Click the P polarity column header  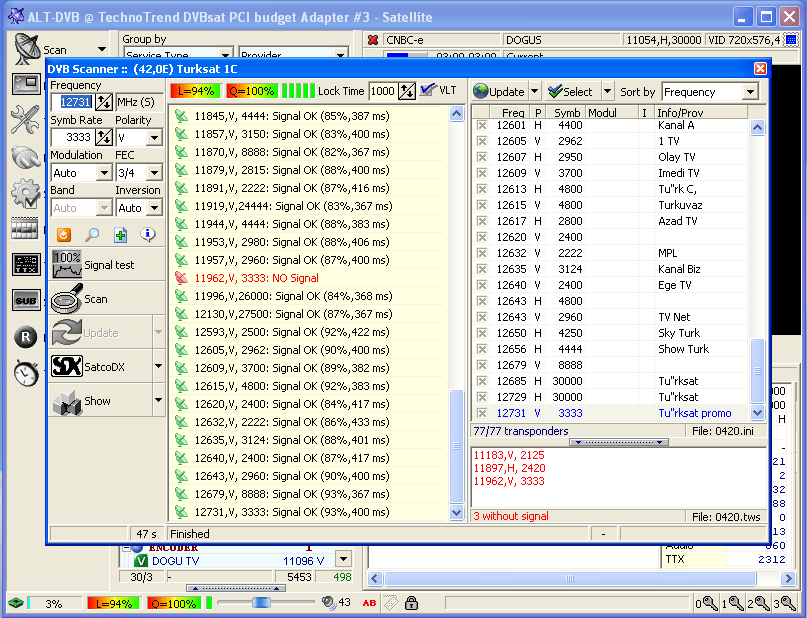point(538,112)
